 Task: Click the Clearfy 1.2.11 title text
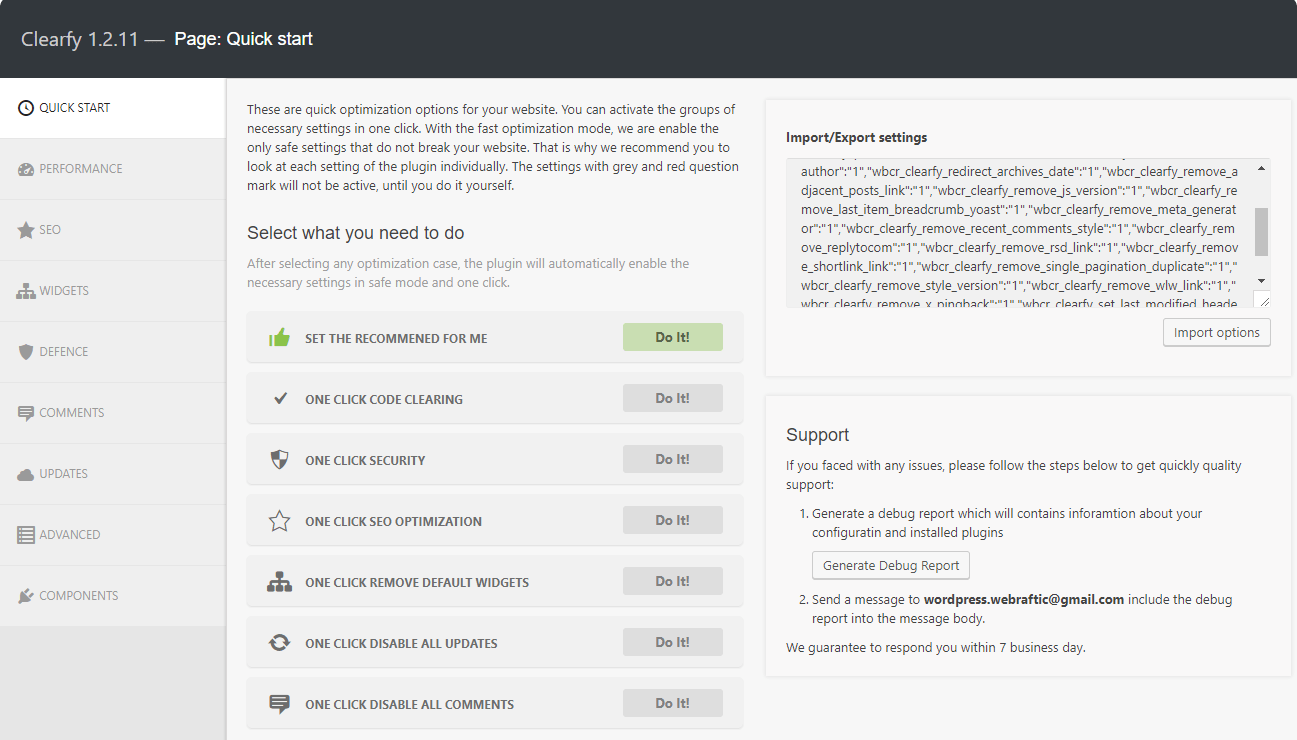pos(80,39)
